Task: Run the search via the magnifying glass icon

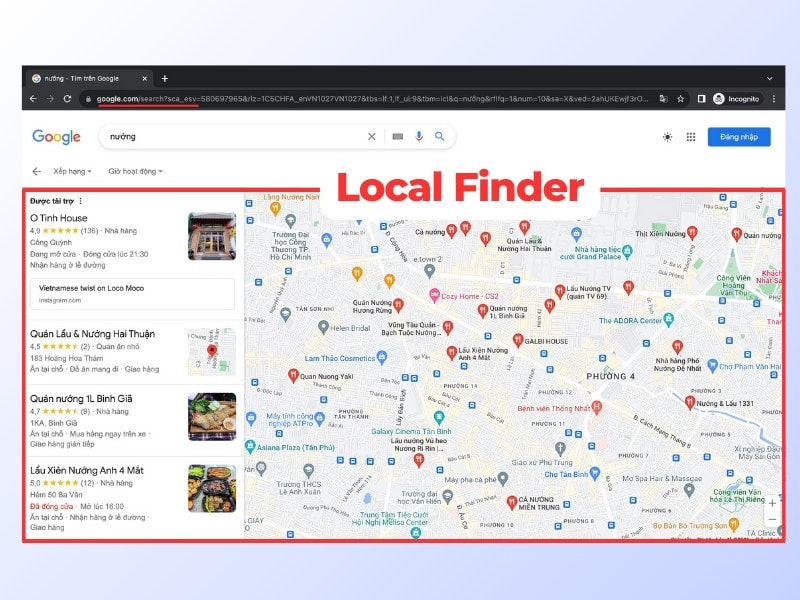Action: pyautogui.click(x=439, y=136)
